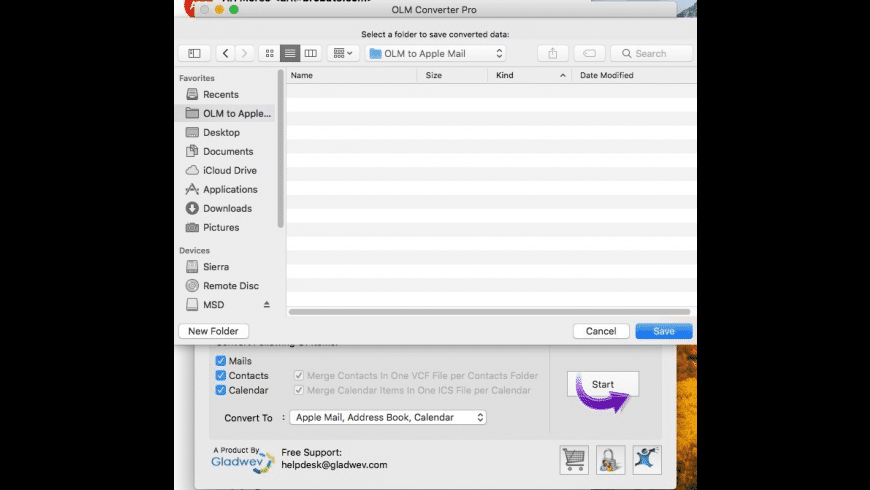Toggle the Calendar checkbox
This screenshot has width=870, height=490.
(x=221, y=390)
